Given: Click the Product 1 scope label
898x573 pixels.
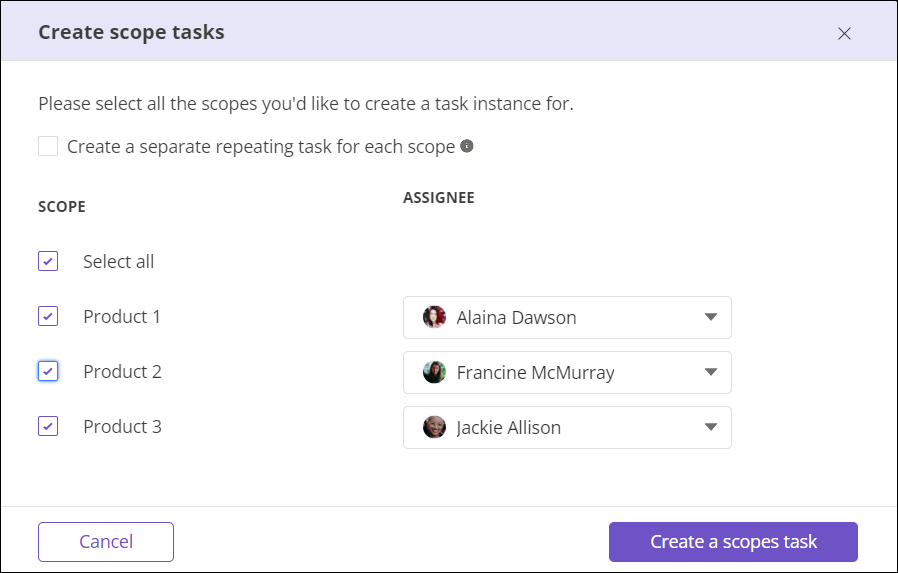Looking at the screenshot, I should click(122, 317).
